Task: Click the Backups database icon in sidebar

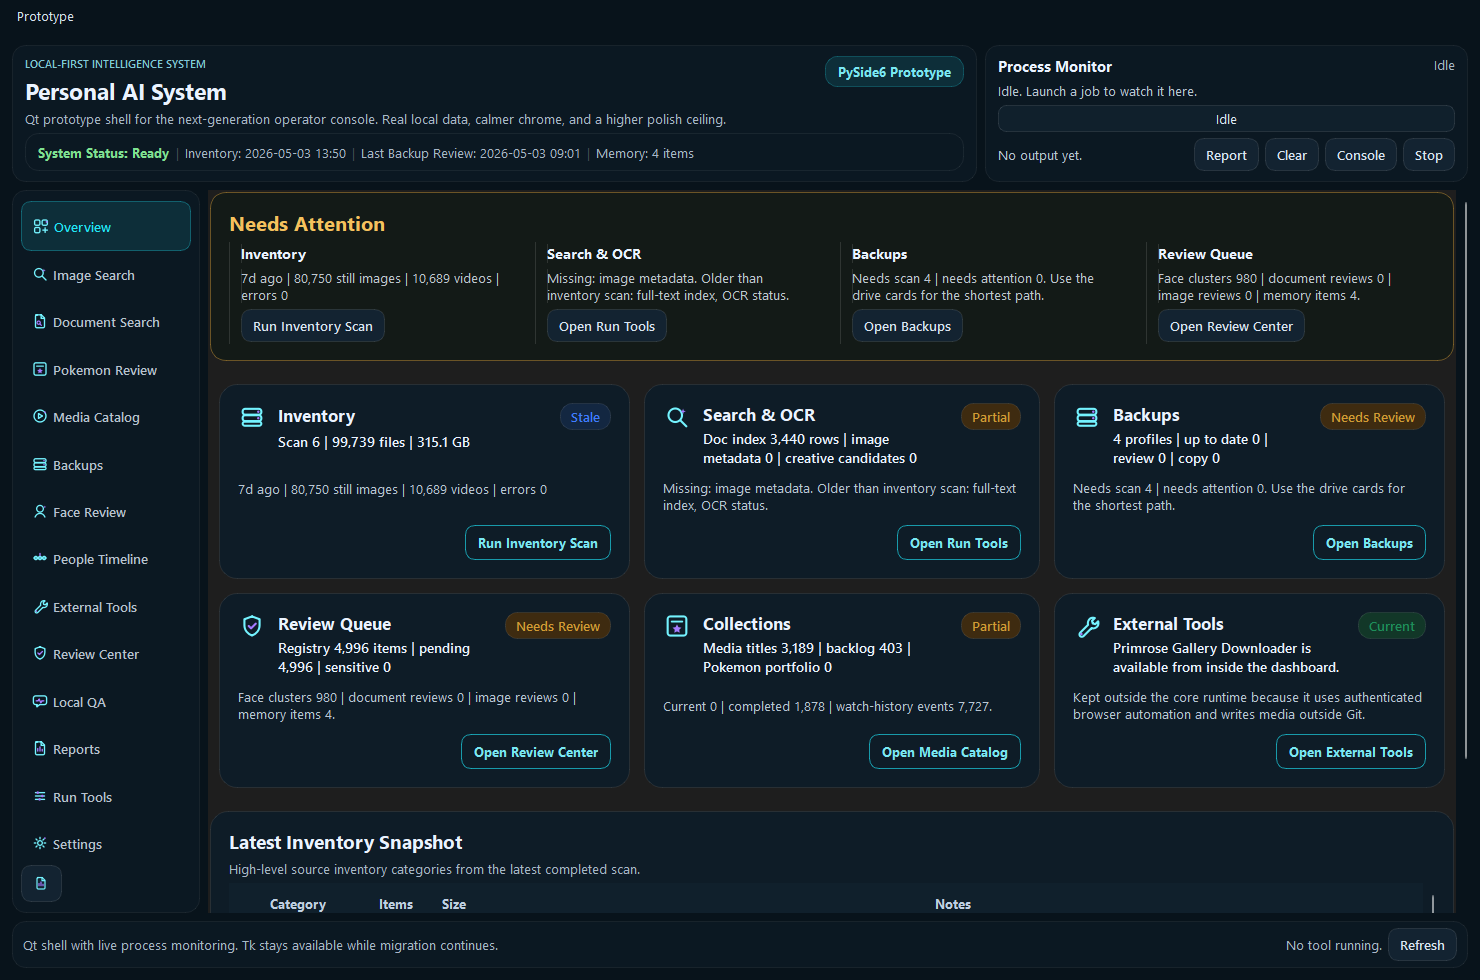Action: [x=40, y=465]
